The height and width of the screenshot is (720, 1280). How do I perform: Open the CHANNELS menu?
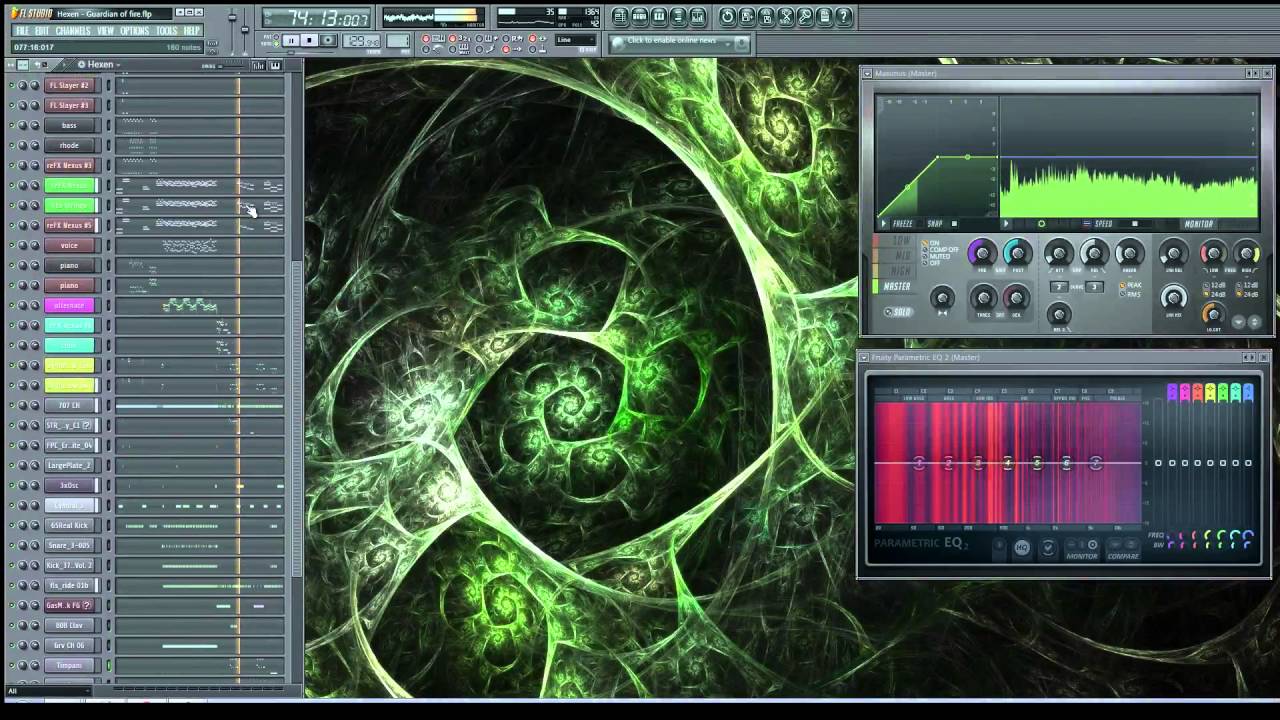point(73,30)
